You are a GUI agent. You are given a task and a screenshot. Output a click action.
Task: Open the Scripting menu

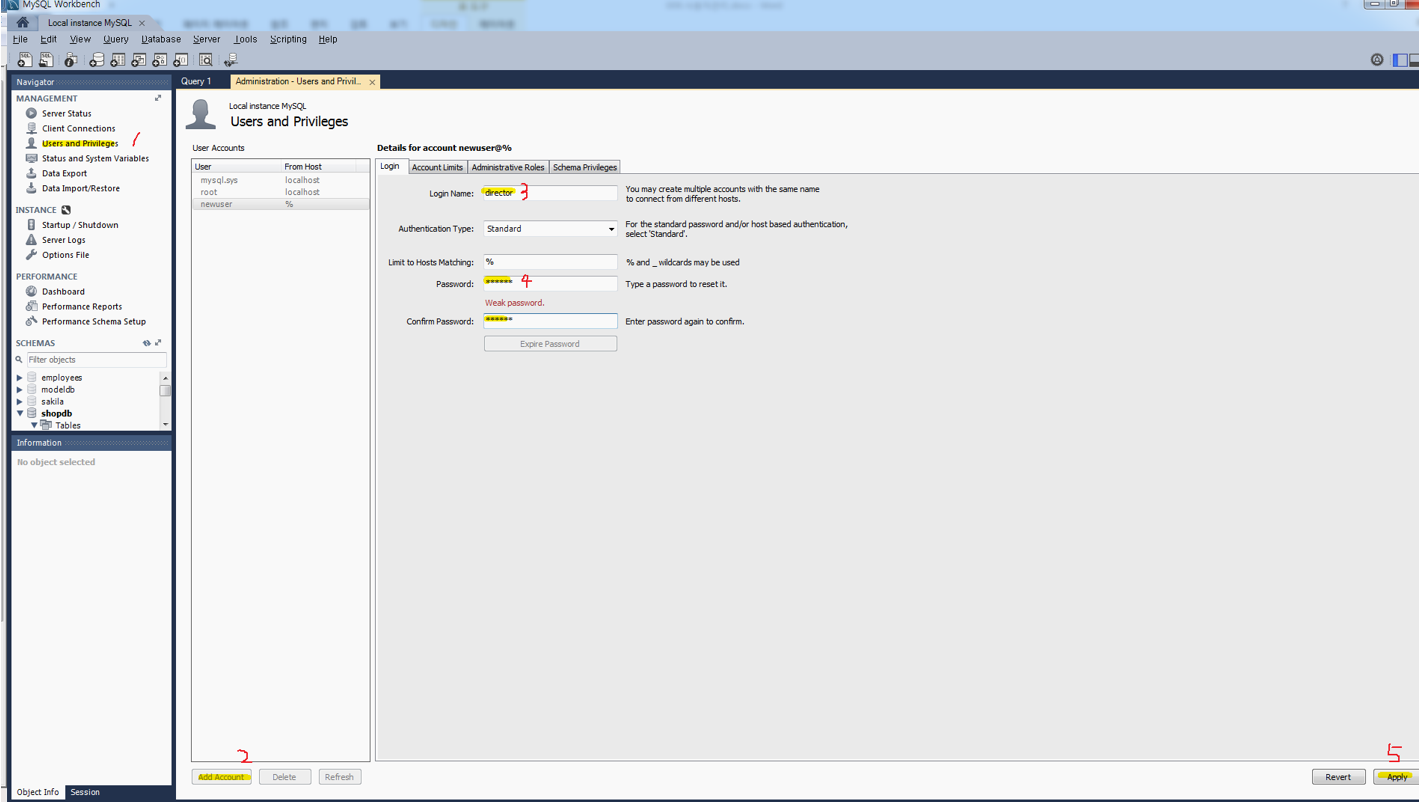tap(288, 39)
